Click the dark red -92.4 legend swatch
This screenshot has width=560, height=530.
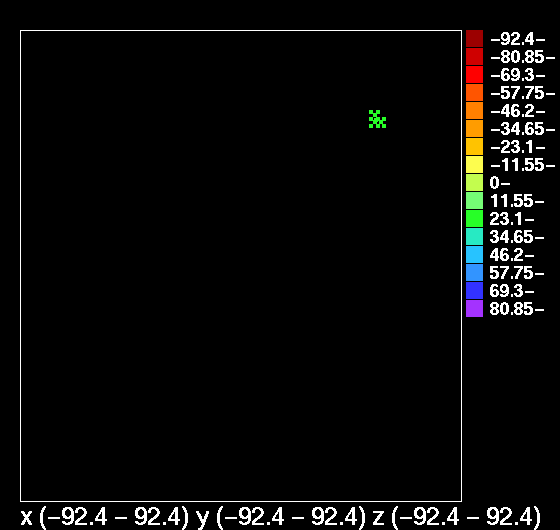(x=474, y=39)
